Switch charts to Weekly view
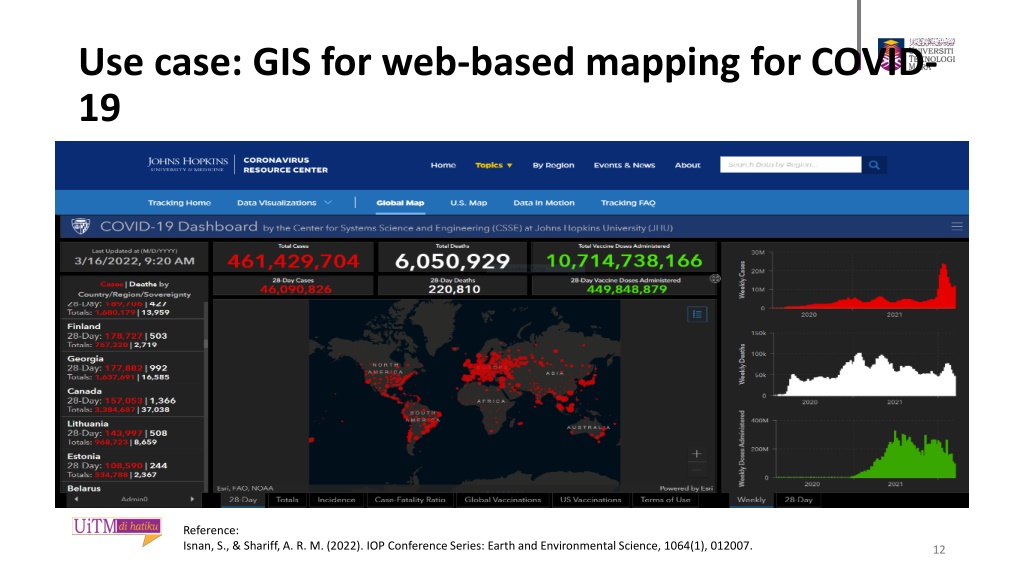This screenshot has height=576, width=1024. point(751,499)
